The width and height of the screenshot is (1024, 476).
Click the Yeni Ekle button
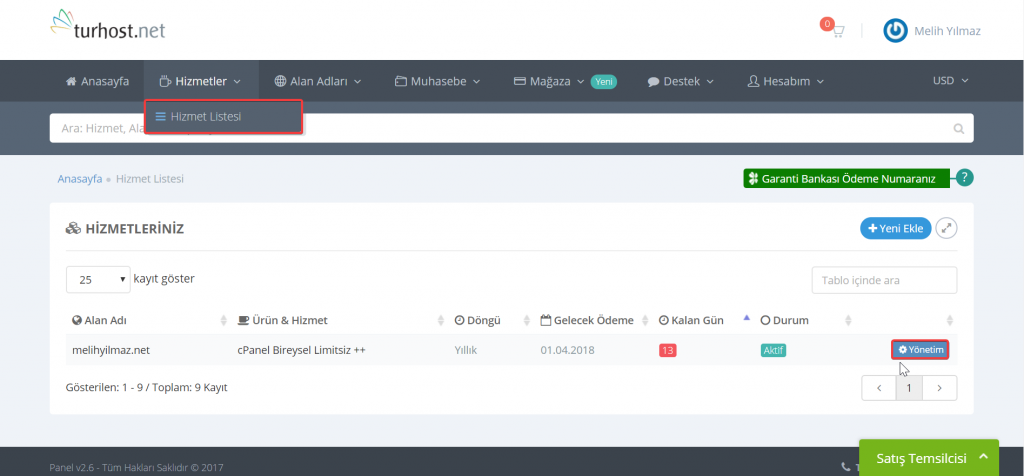[895, 229]
